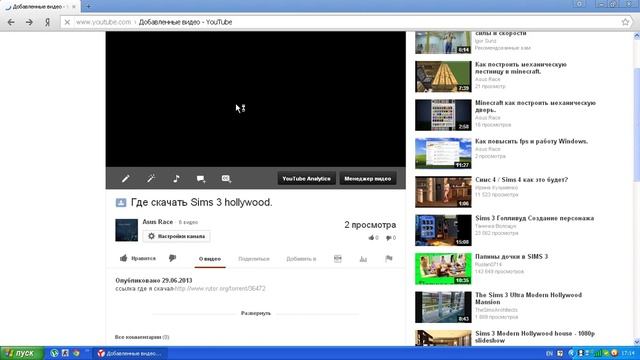Go forward with the browser forward arrow
The width and height of the screenshot is (640, 360).
point(29,22)
